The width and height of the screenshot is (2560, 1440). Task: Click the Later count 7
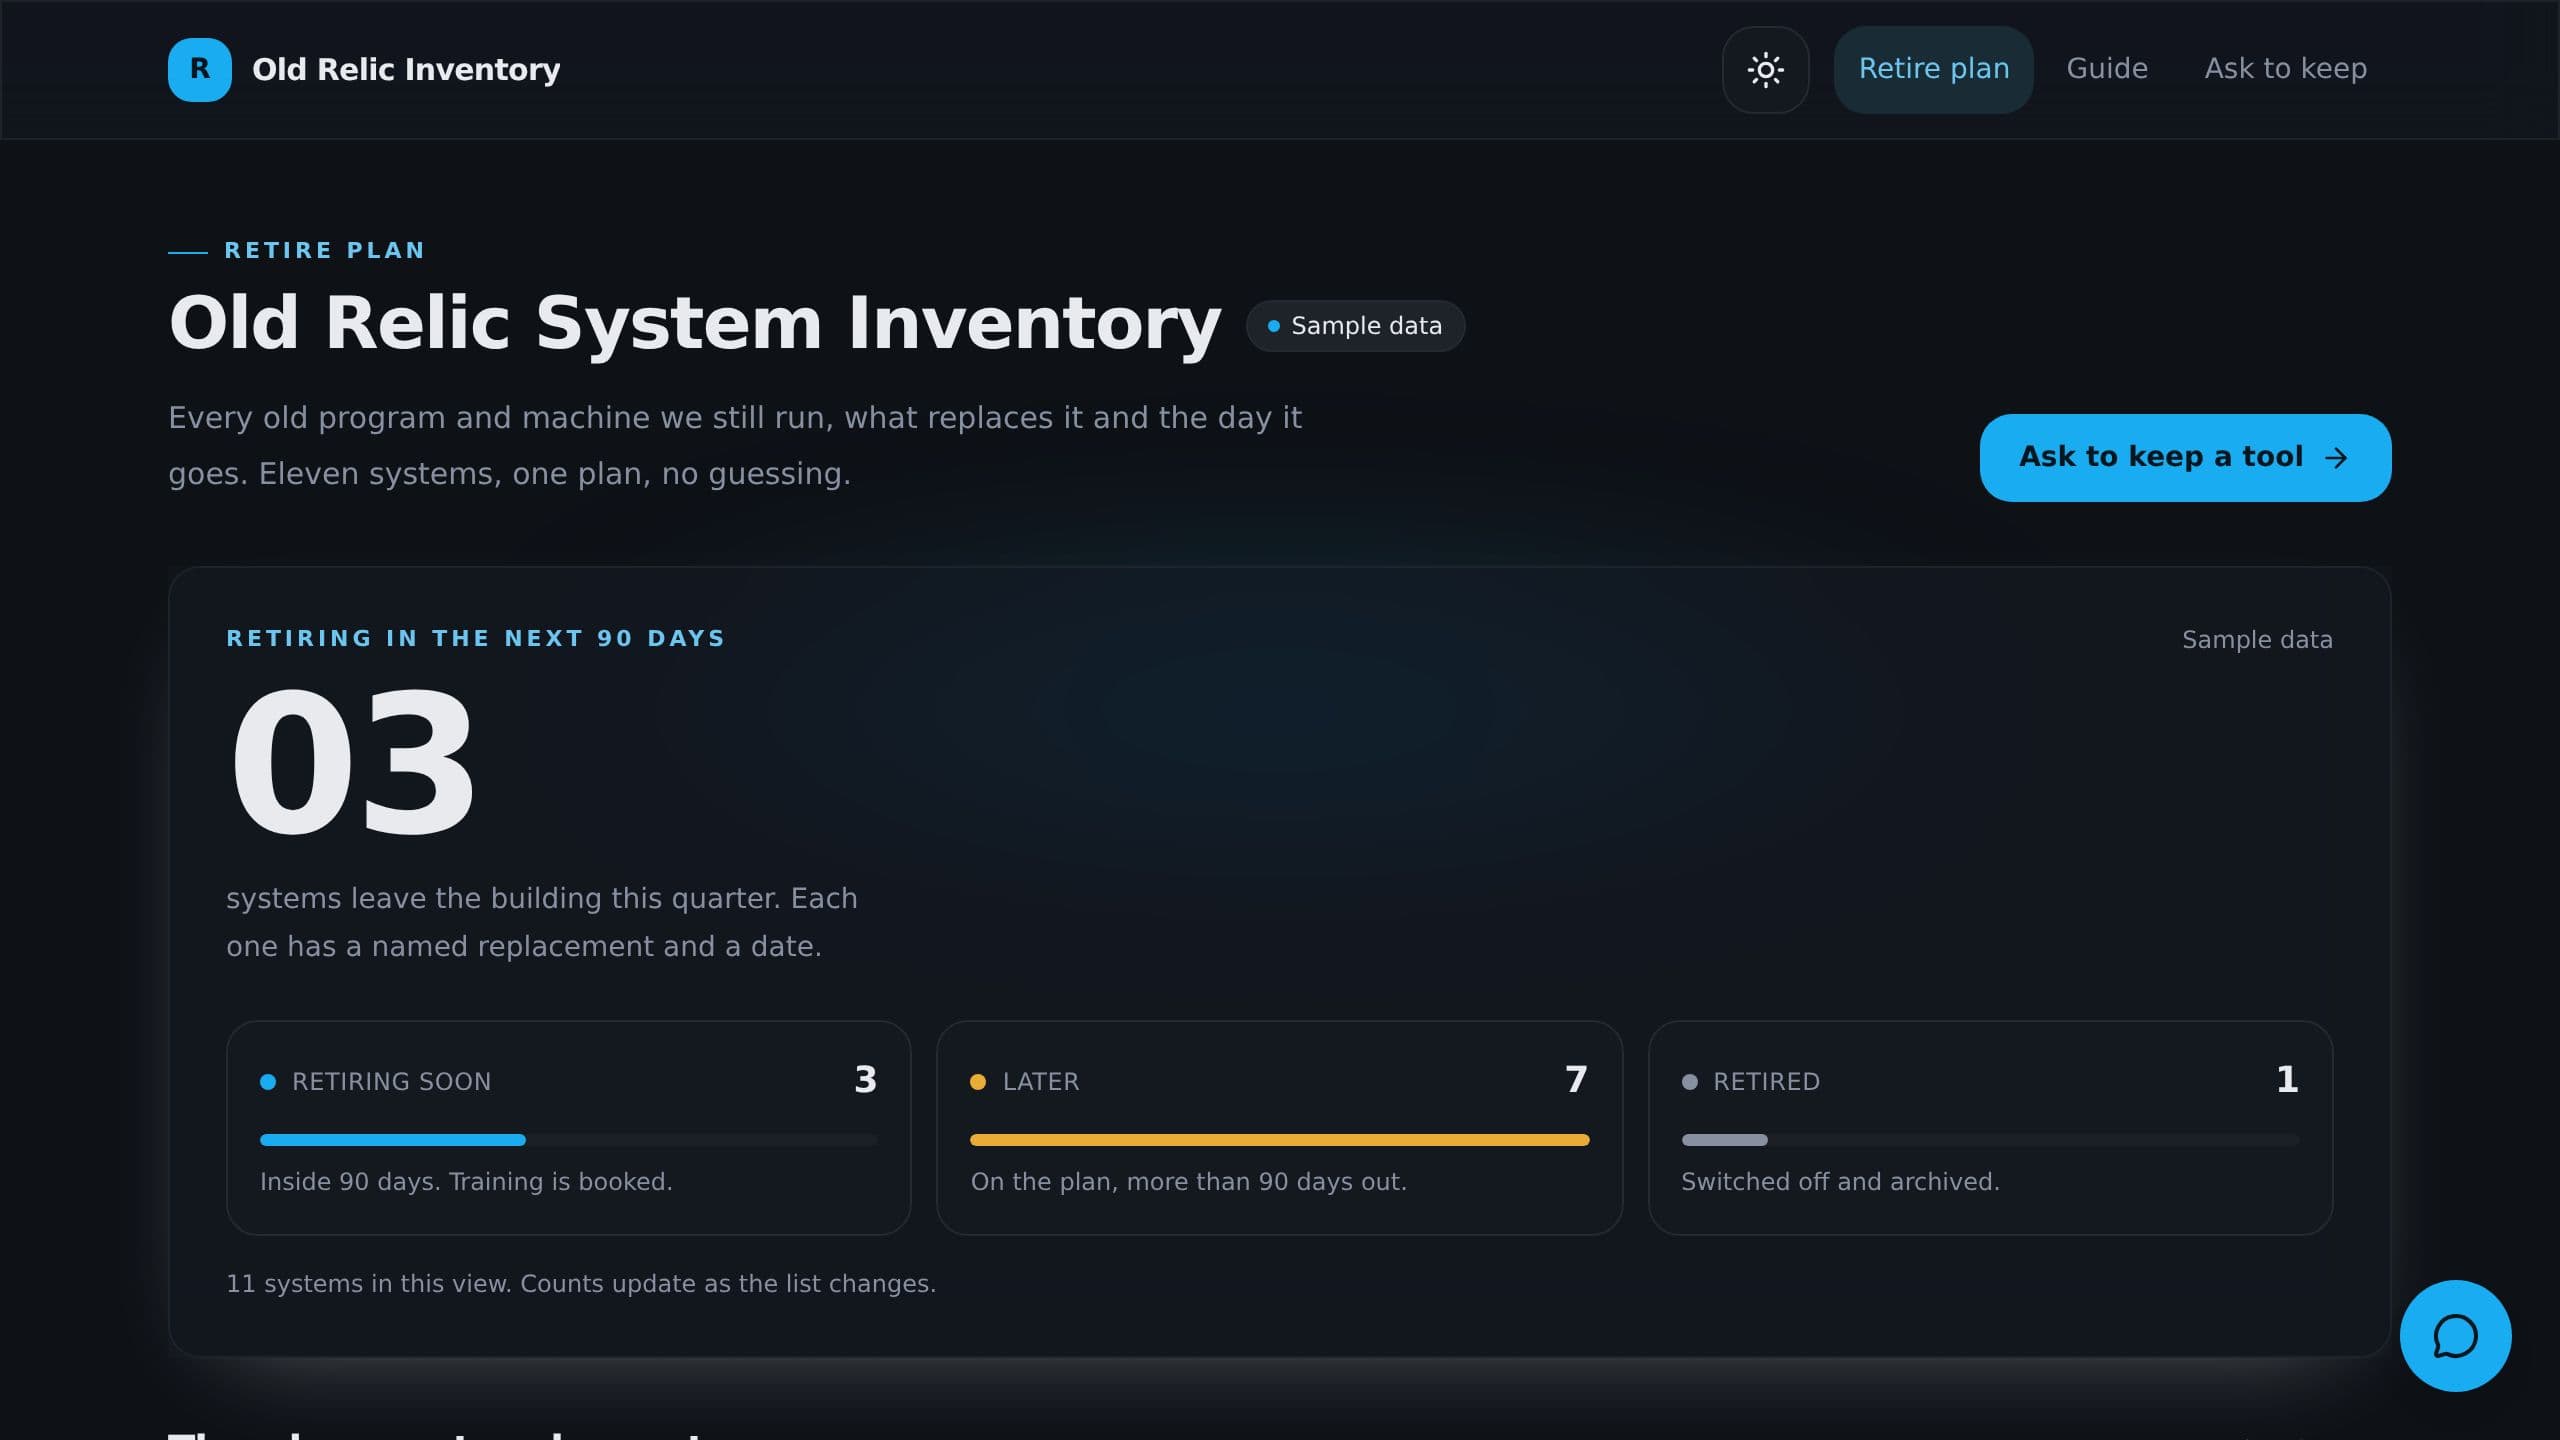(x=1576, y=1080)
